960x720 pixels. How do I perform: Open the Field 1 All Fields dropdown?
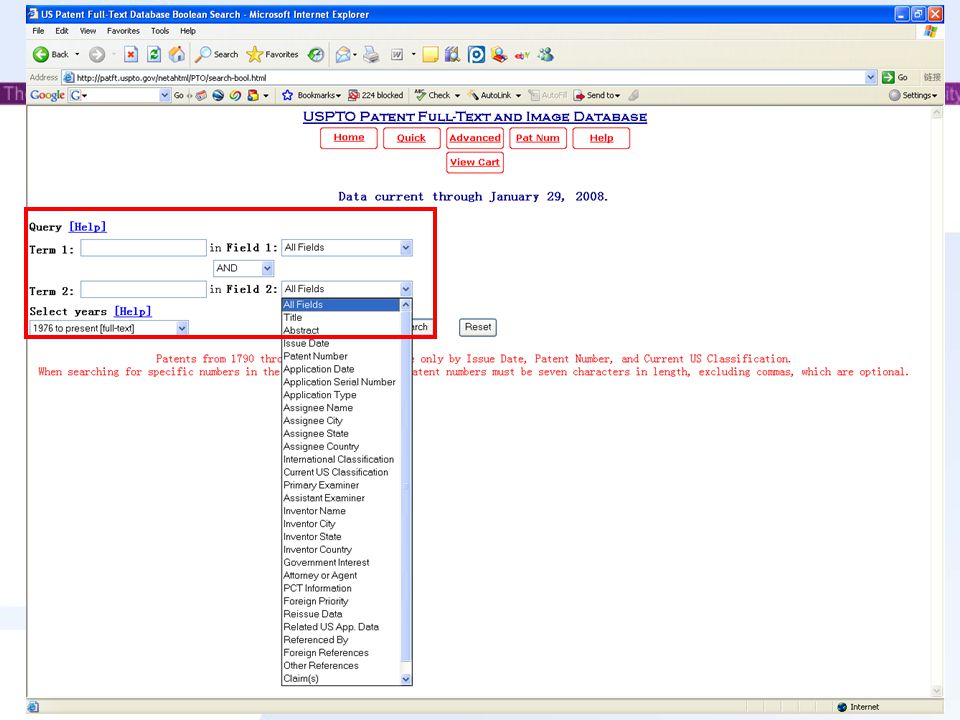[347, 247]
